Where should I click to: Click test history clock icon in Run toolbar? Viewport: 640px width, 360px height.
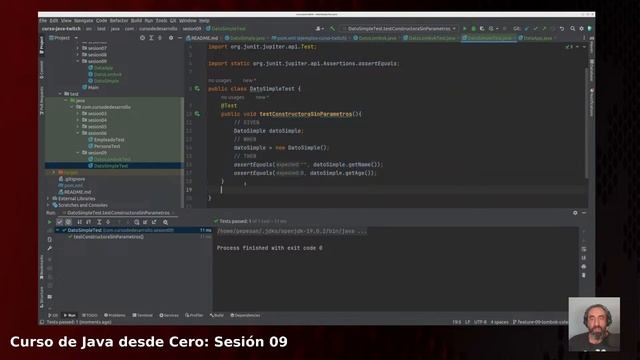[136, 222]
